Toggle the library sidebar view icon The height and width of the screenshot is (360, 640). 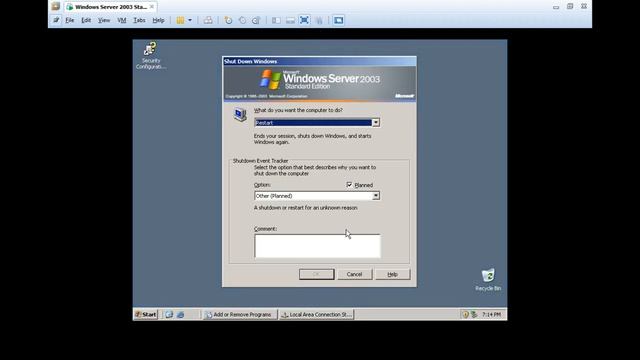pos(276,20)
